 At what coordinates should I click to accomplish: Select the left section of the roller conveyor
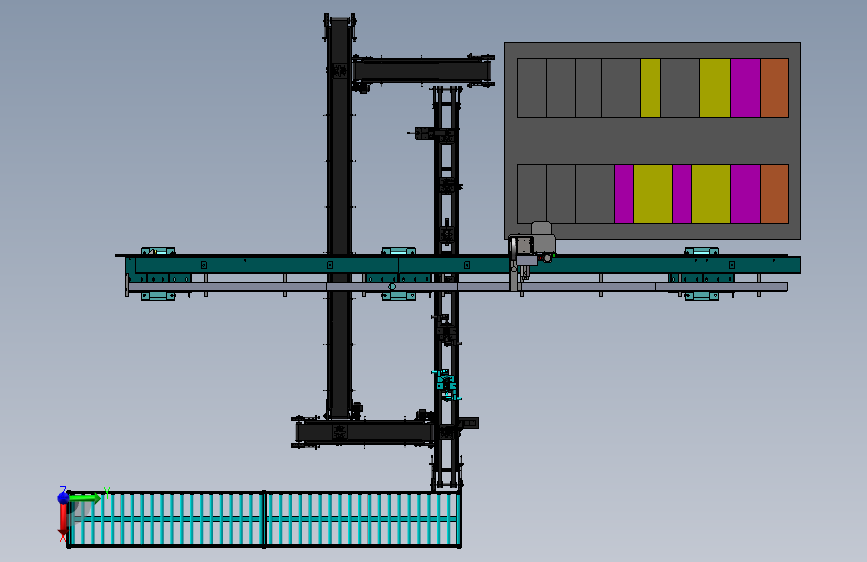coord(166,519)
